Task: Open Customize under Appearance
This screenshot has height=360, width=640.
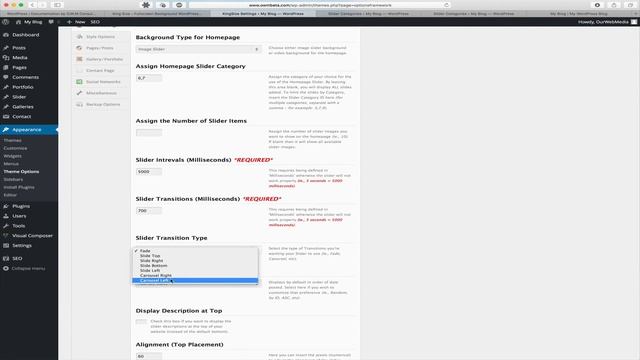Action: [15, 148]
